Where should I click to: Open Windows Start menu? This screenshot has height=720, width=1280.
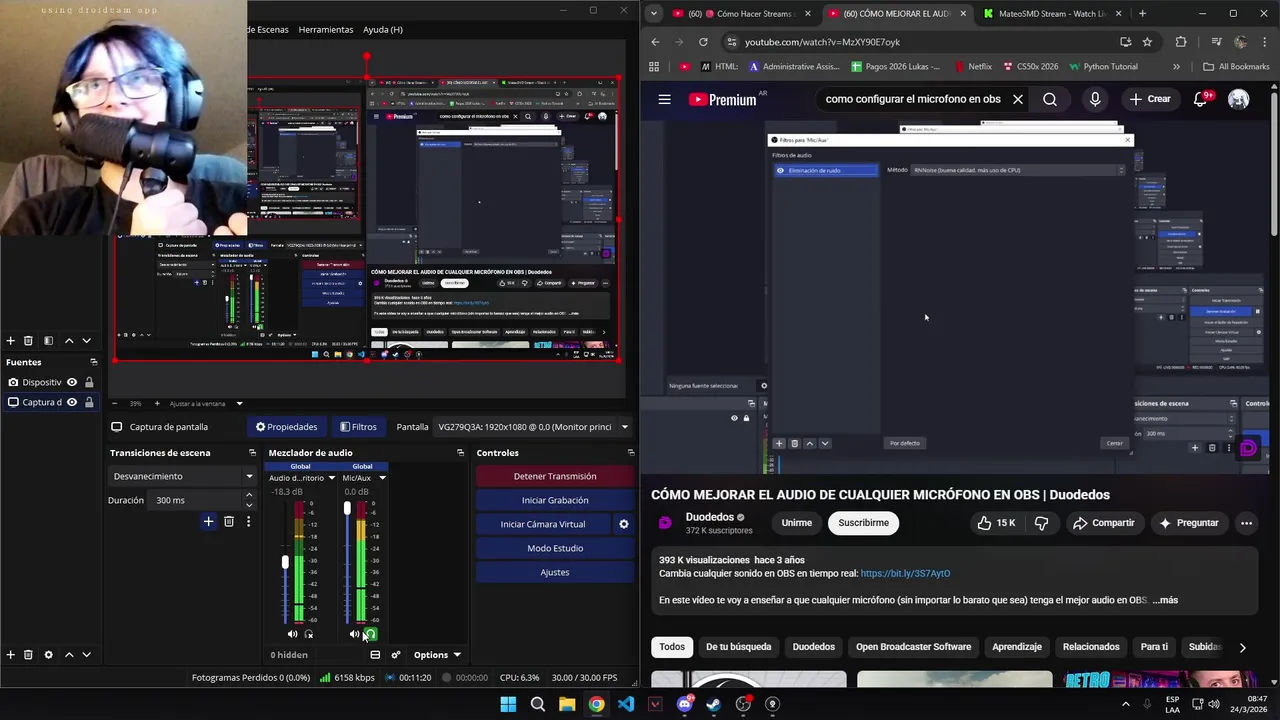pyautogui.click(x=508, y=704)
